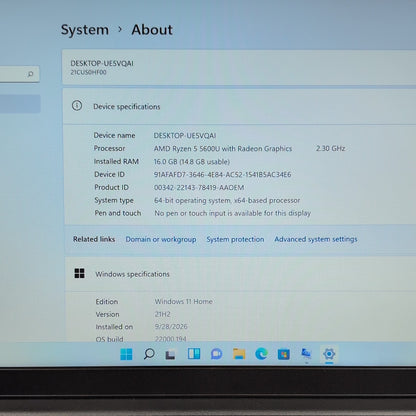Click the No pen or touch input text
The image size is (416, 416).
pyautogui.click(x=233, y=213)
